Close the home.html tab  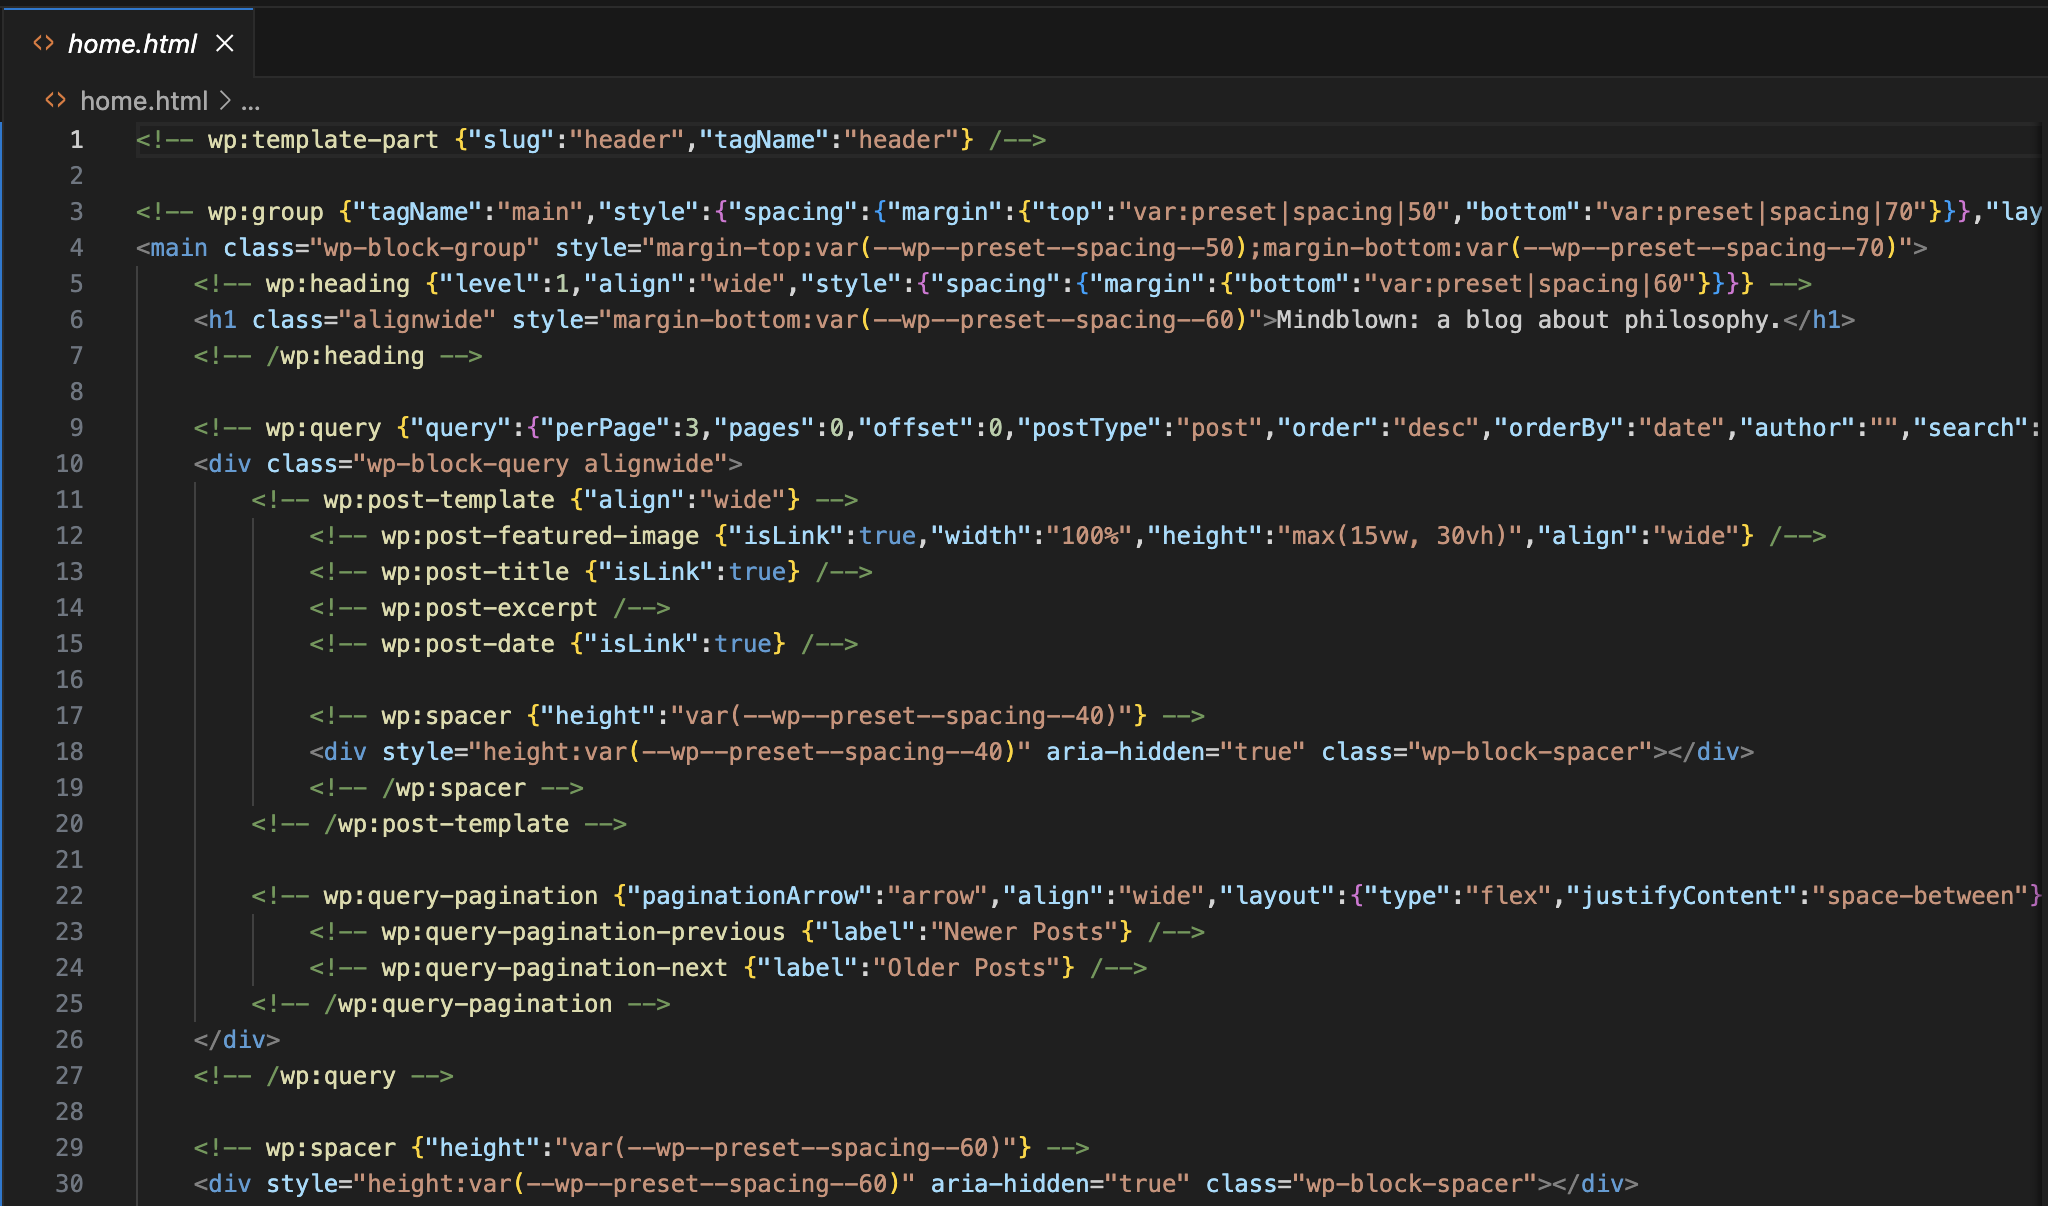click(225, 43)
